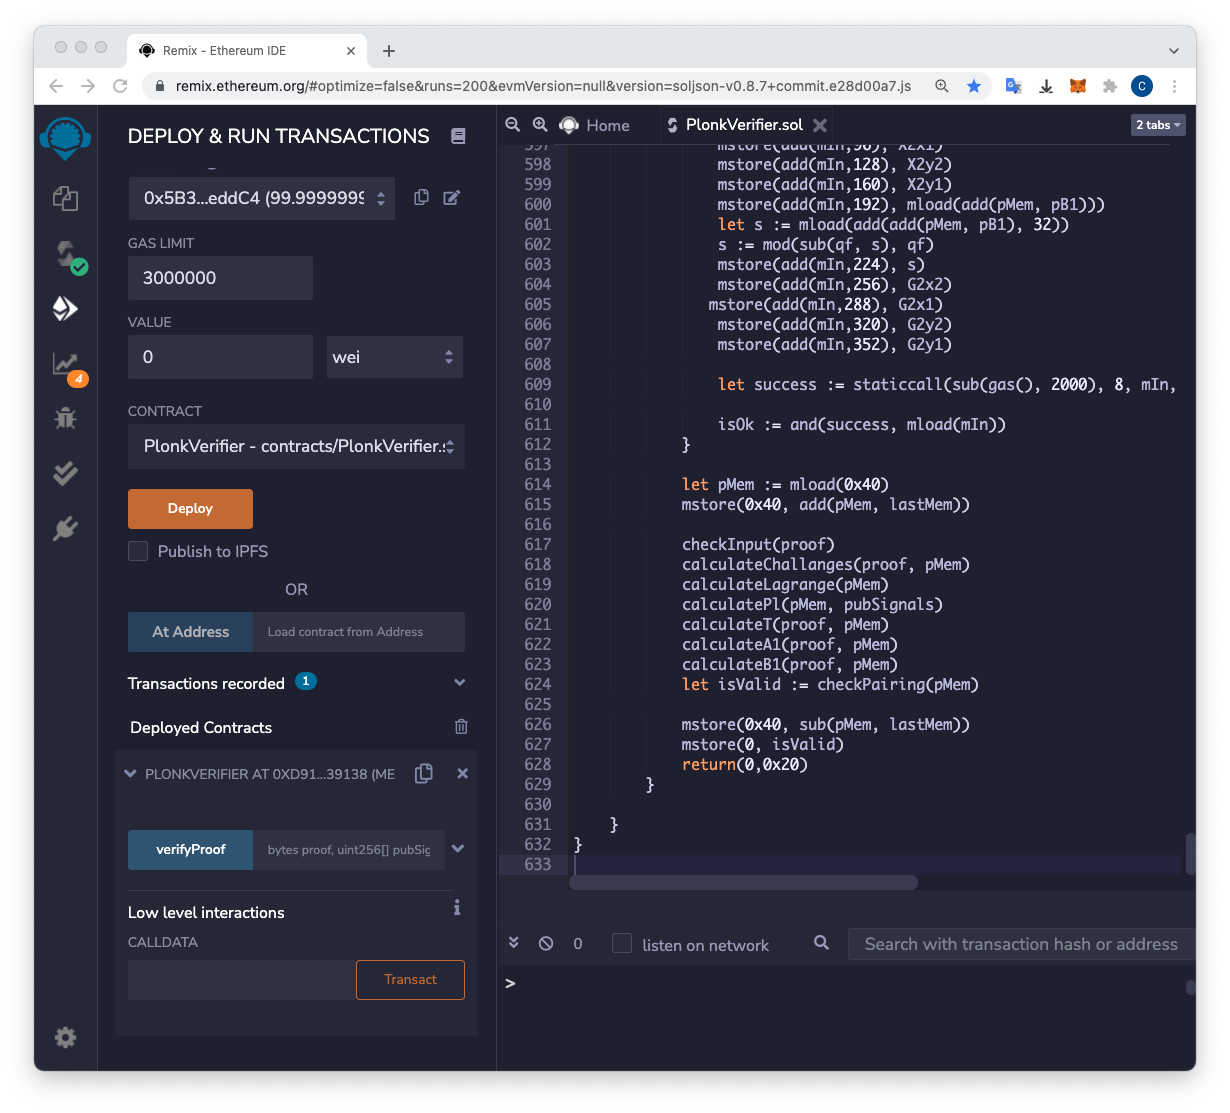
Task: Open the Chrome profile avatar C
Action: point(1142,86)
